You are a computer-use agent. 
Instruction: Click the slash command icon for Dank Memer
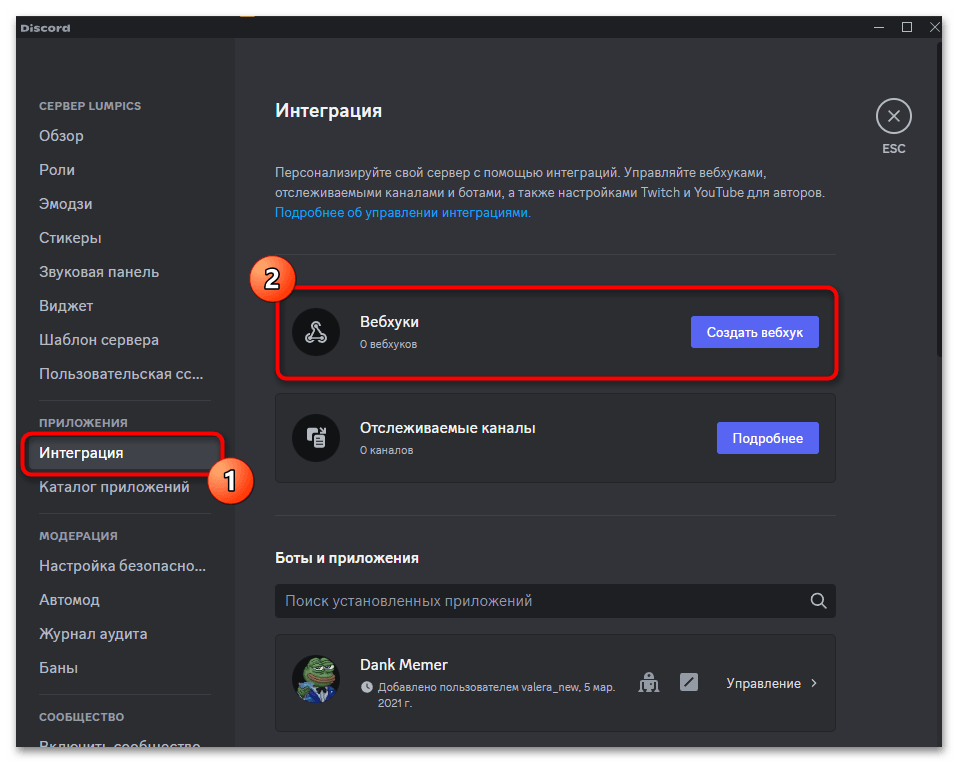pyautogui.click(x=689, y=682)
